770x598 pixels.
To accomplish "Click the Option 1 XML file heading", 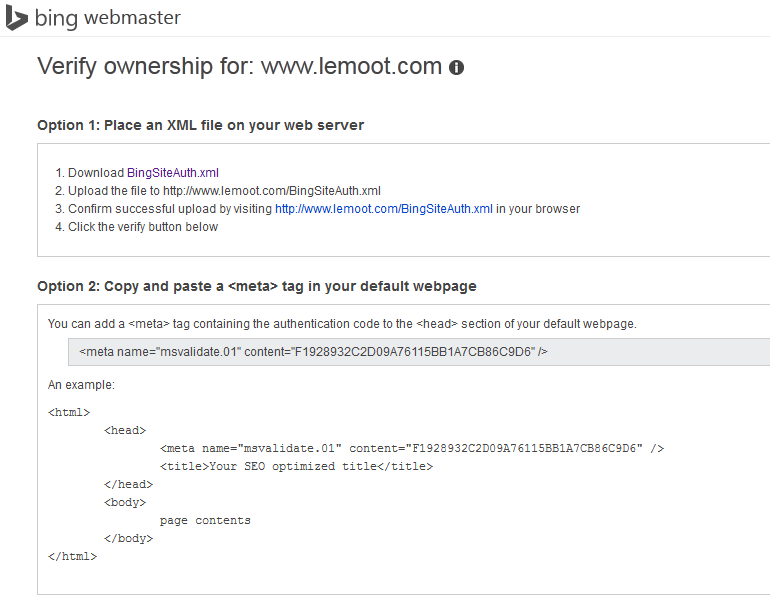I will point(200,125).
